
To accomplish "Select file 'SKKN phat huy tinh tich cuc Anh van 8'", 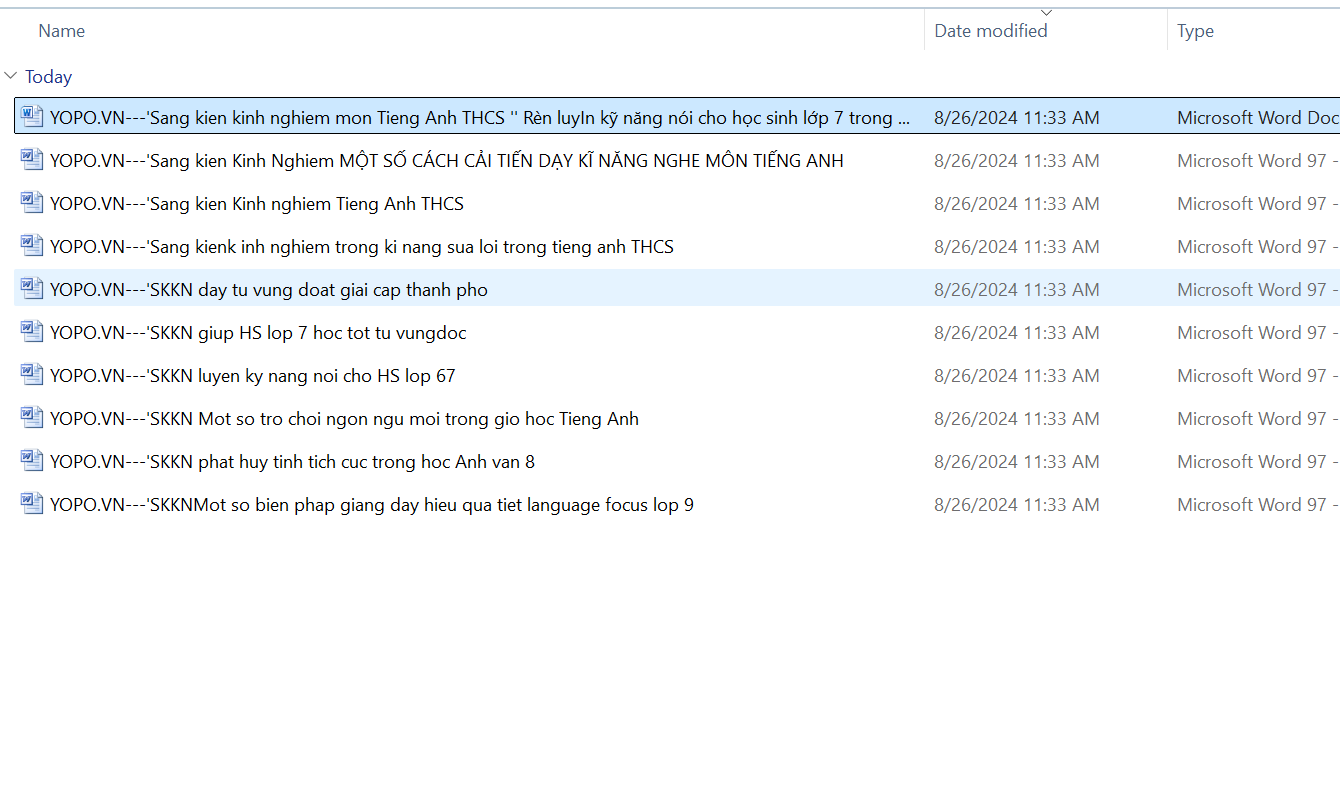I will point(292,462).
